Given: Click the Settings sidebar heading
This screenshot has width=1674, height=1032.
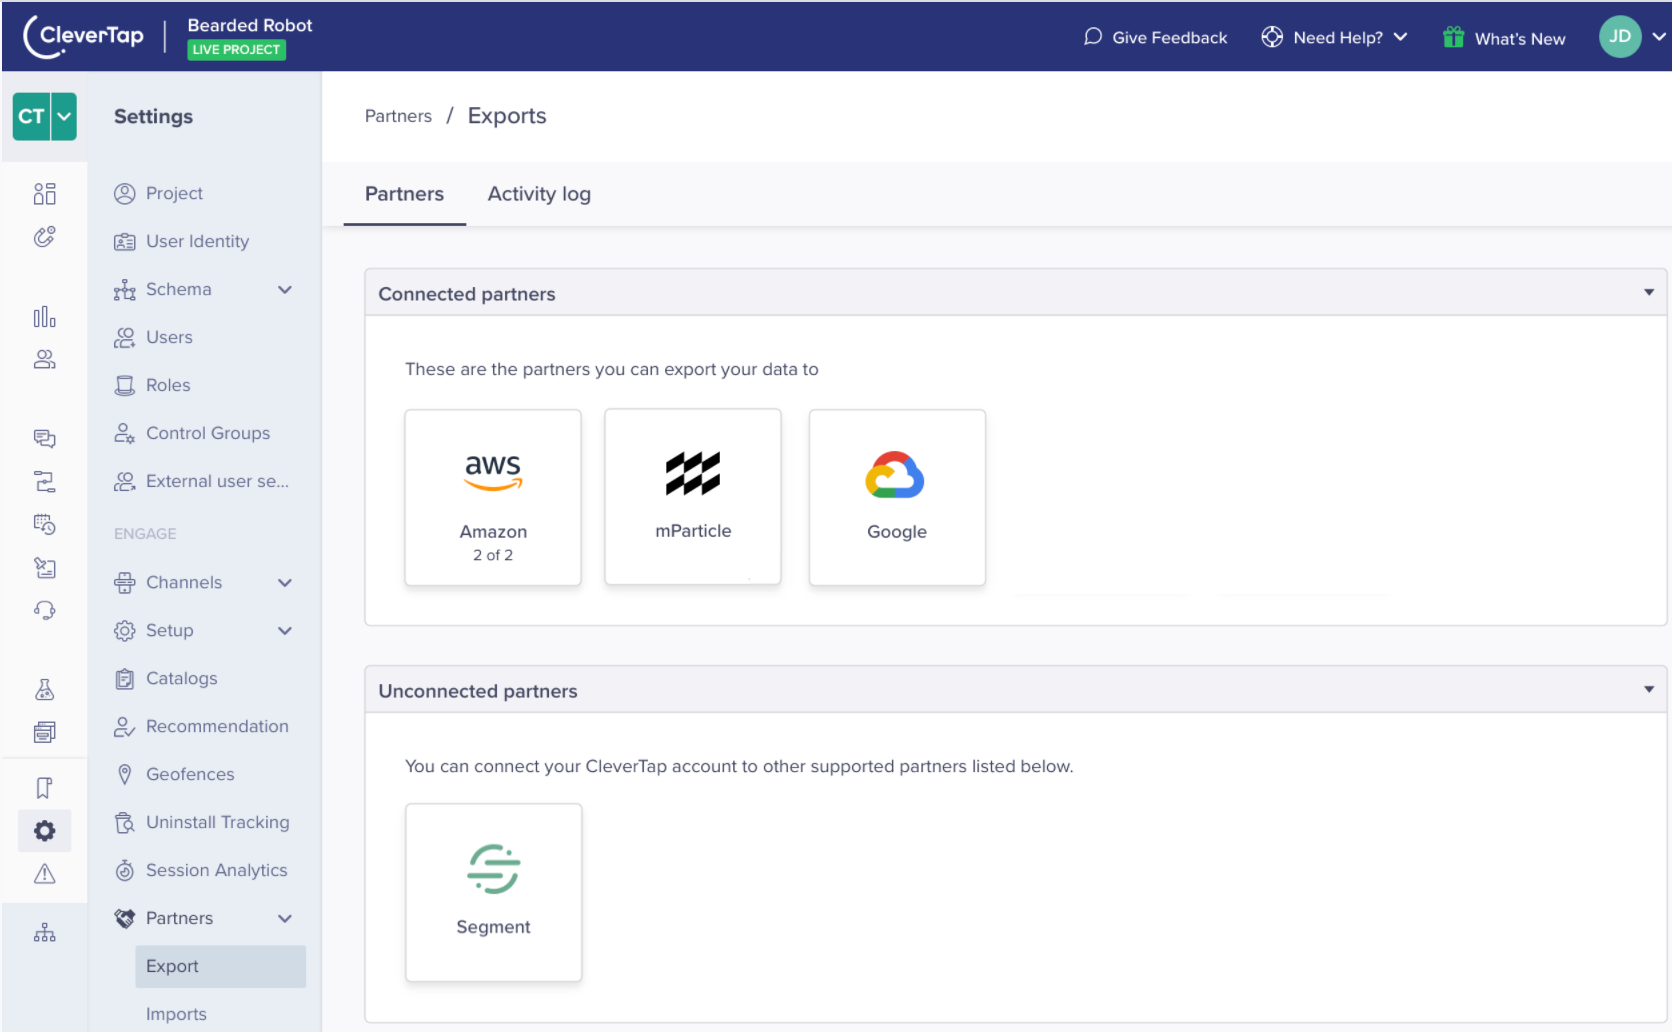Looking at the screenshot, I should click(153, 117).
